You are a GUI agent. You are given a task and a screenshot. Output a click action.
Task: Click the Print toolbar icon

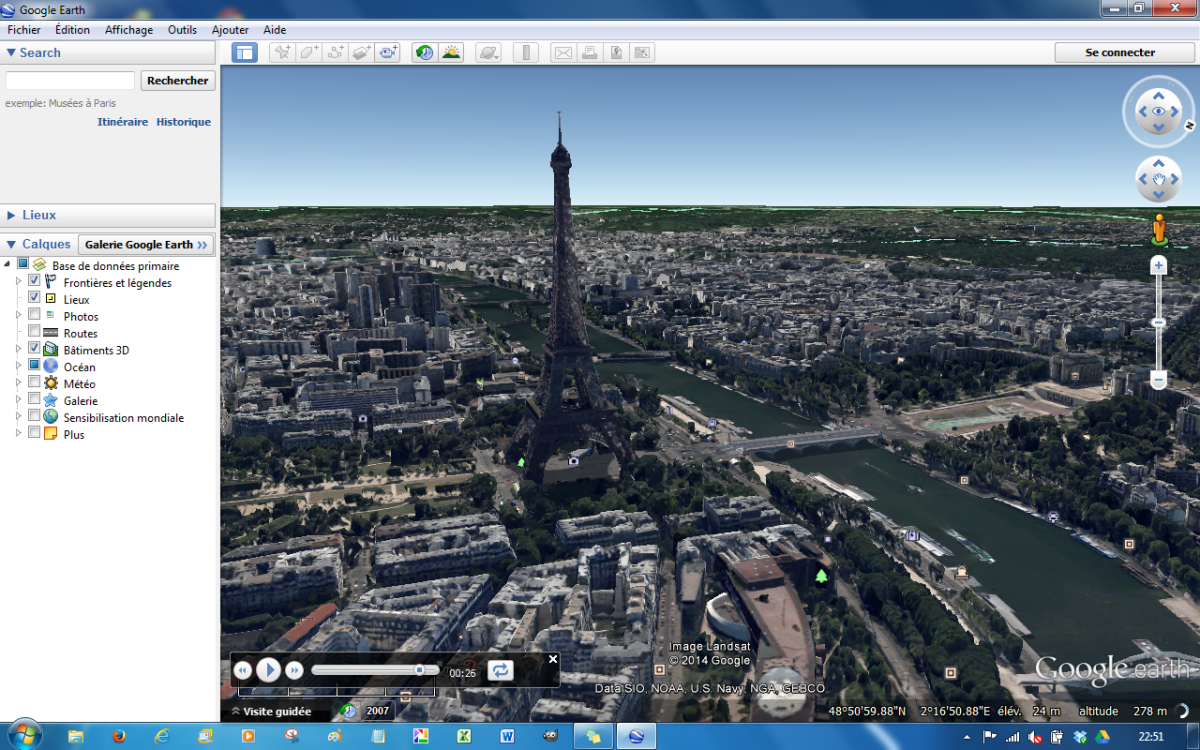(590, 53)
